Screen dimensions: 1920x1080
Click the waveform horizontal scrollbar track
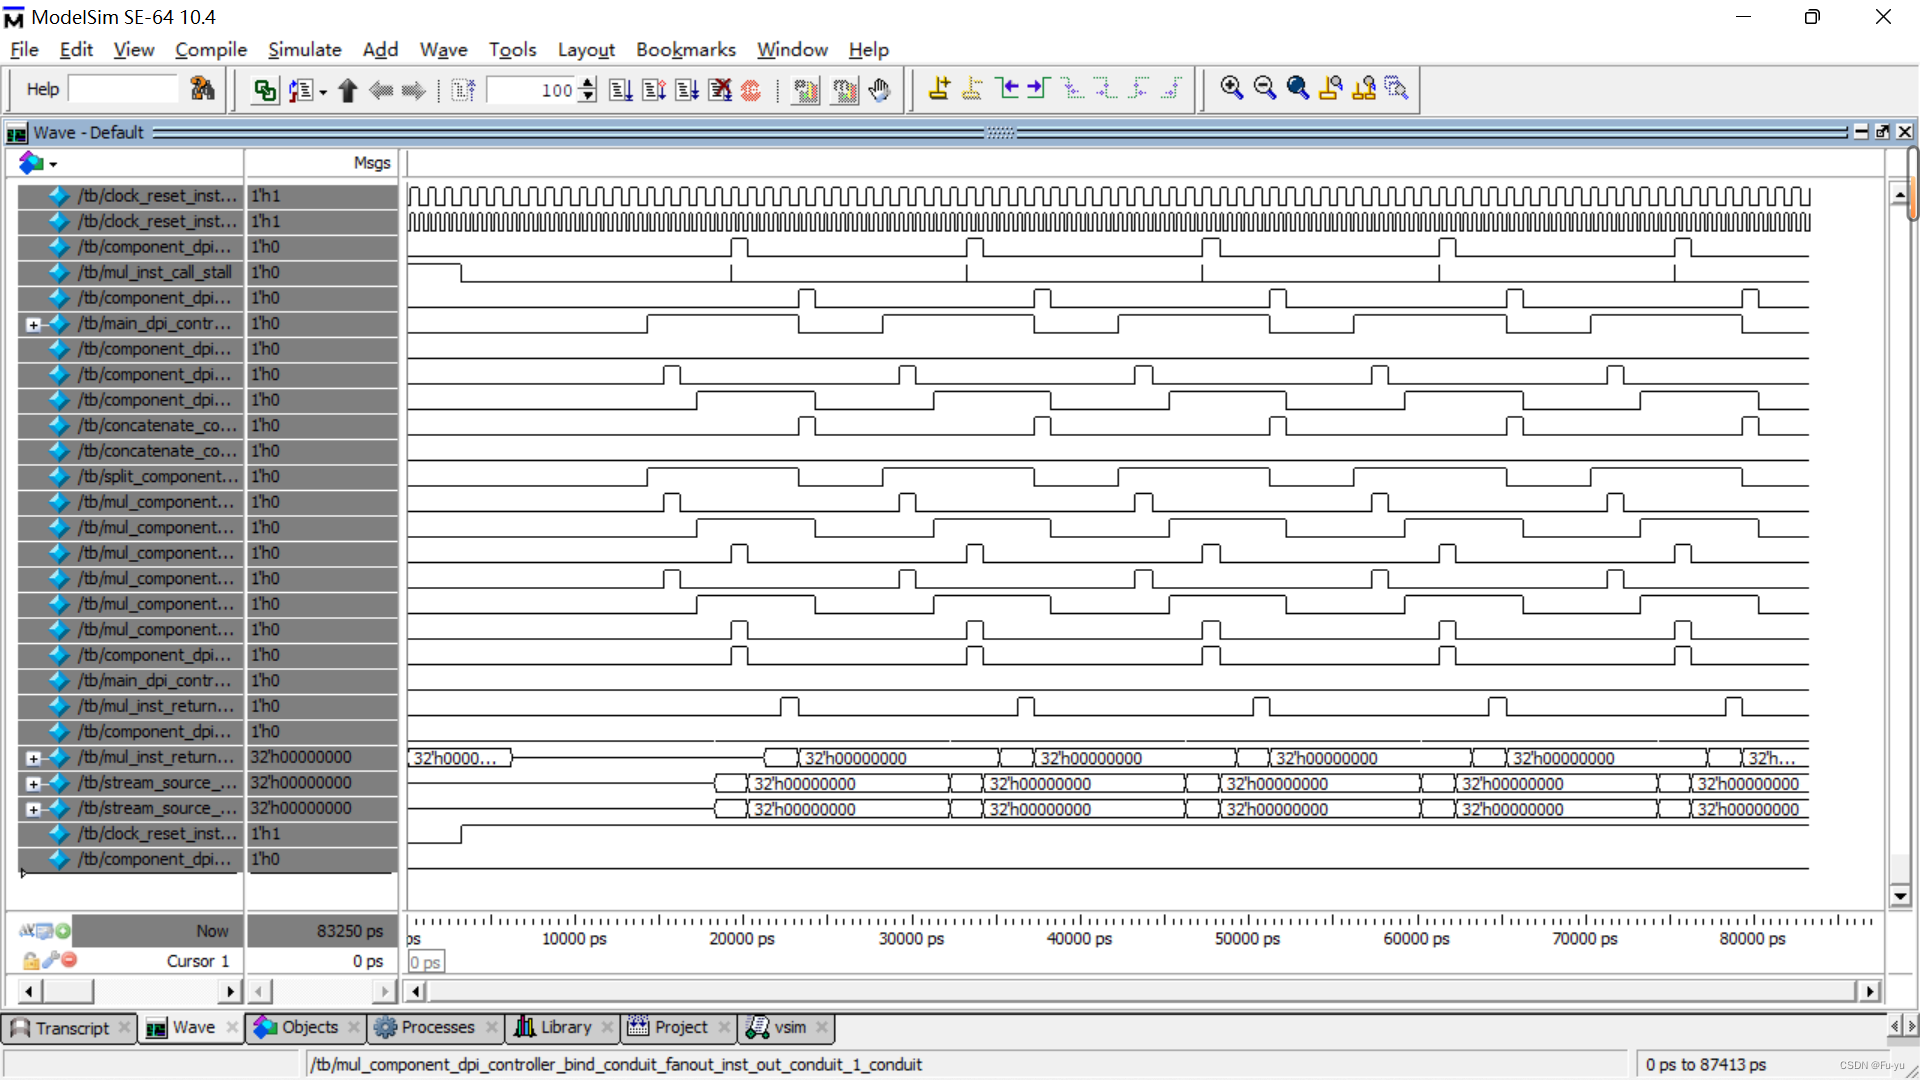coord(1140,991)
